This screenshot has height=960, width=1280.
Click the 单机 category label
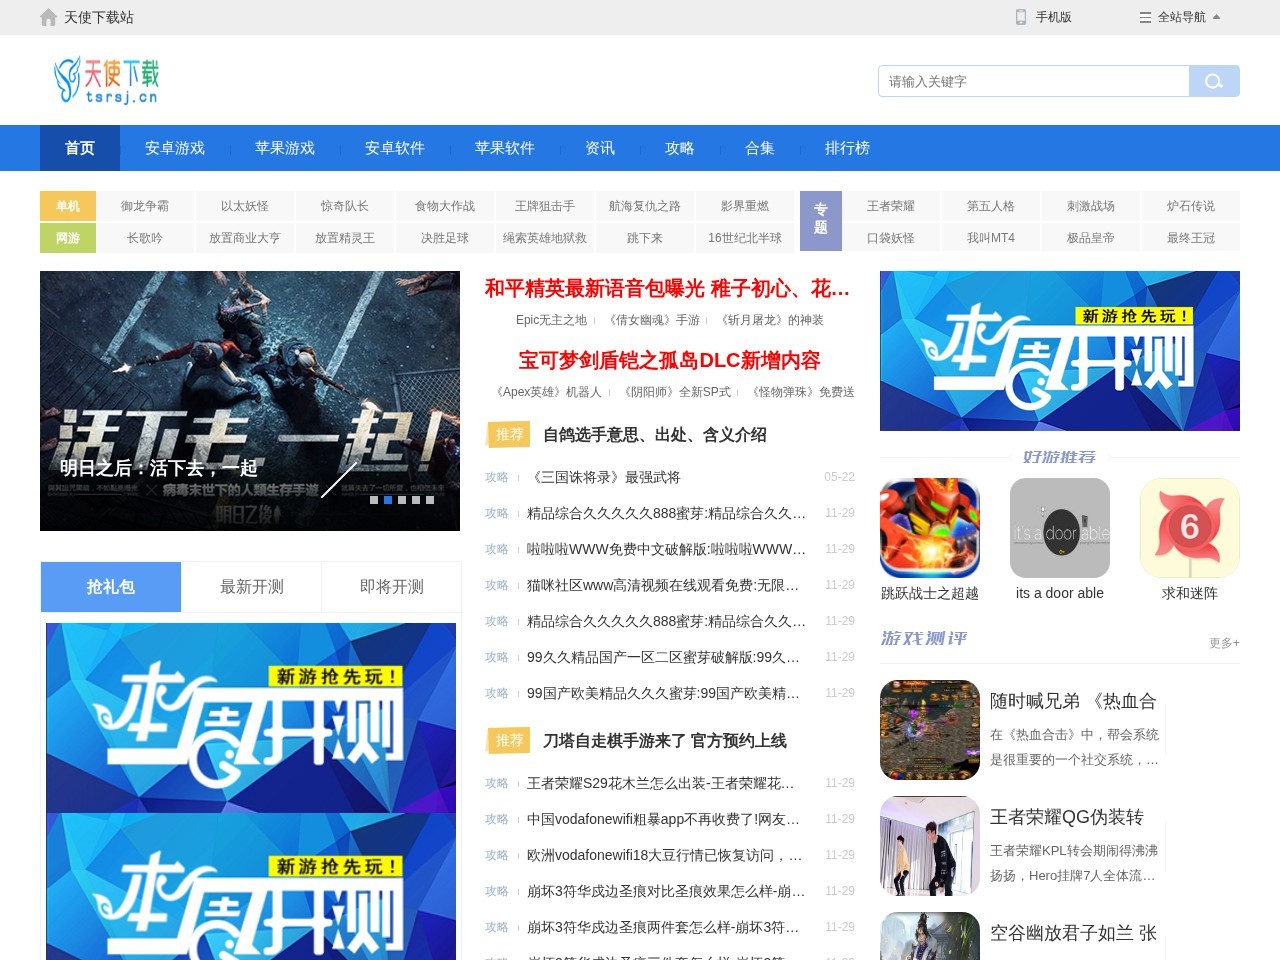(x=68, y=206)
